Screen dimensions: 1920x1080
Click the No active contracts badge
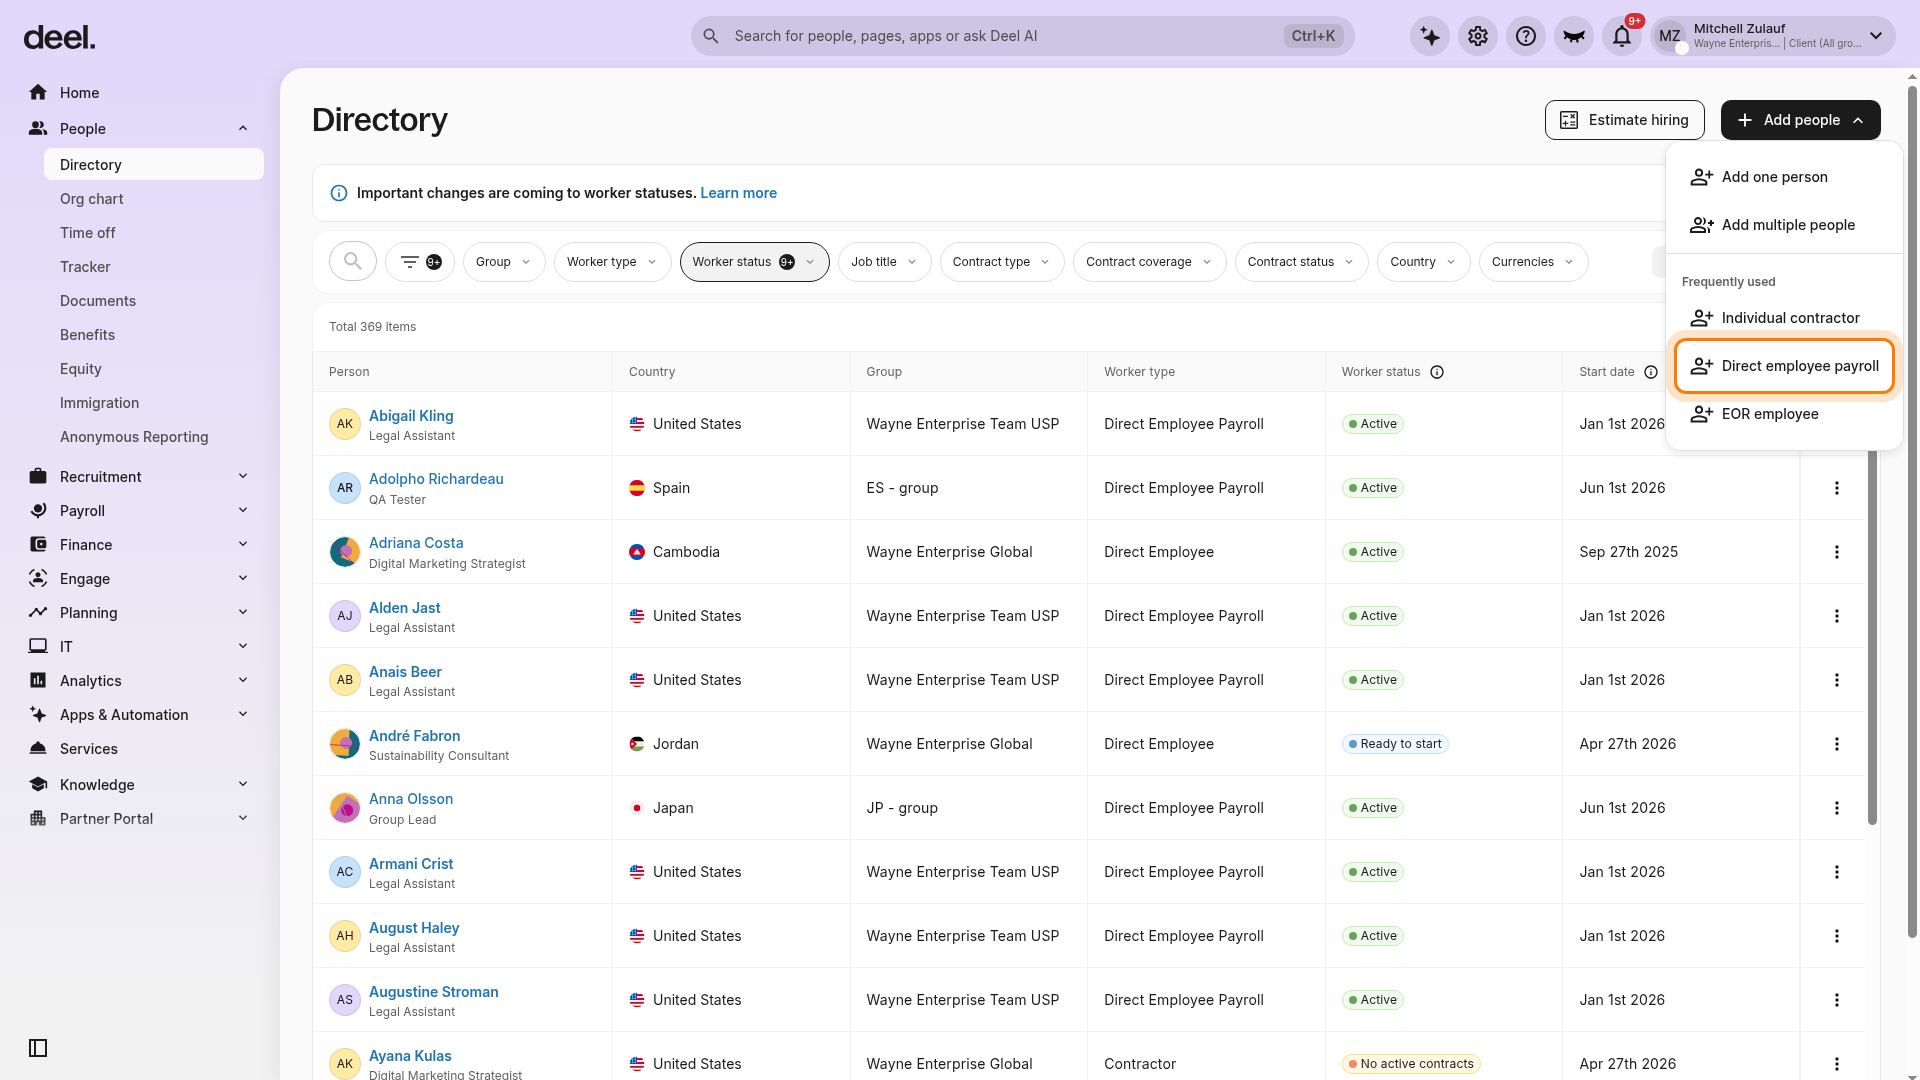click(1411, 1064)
